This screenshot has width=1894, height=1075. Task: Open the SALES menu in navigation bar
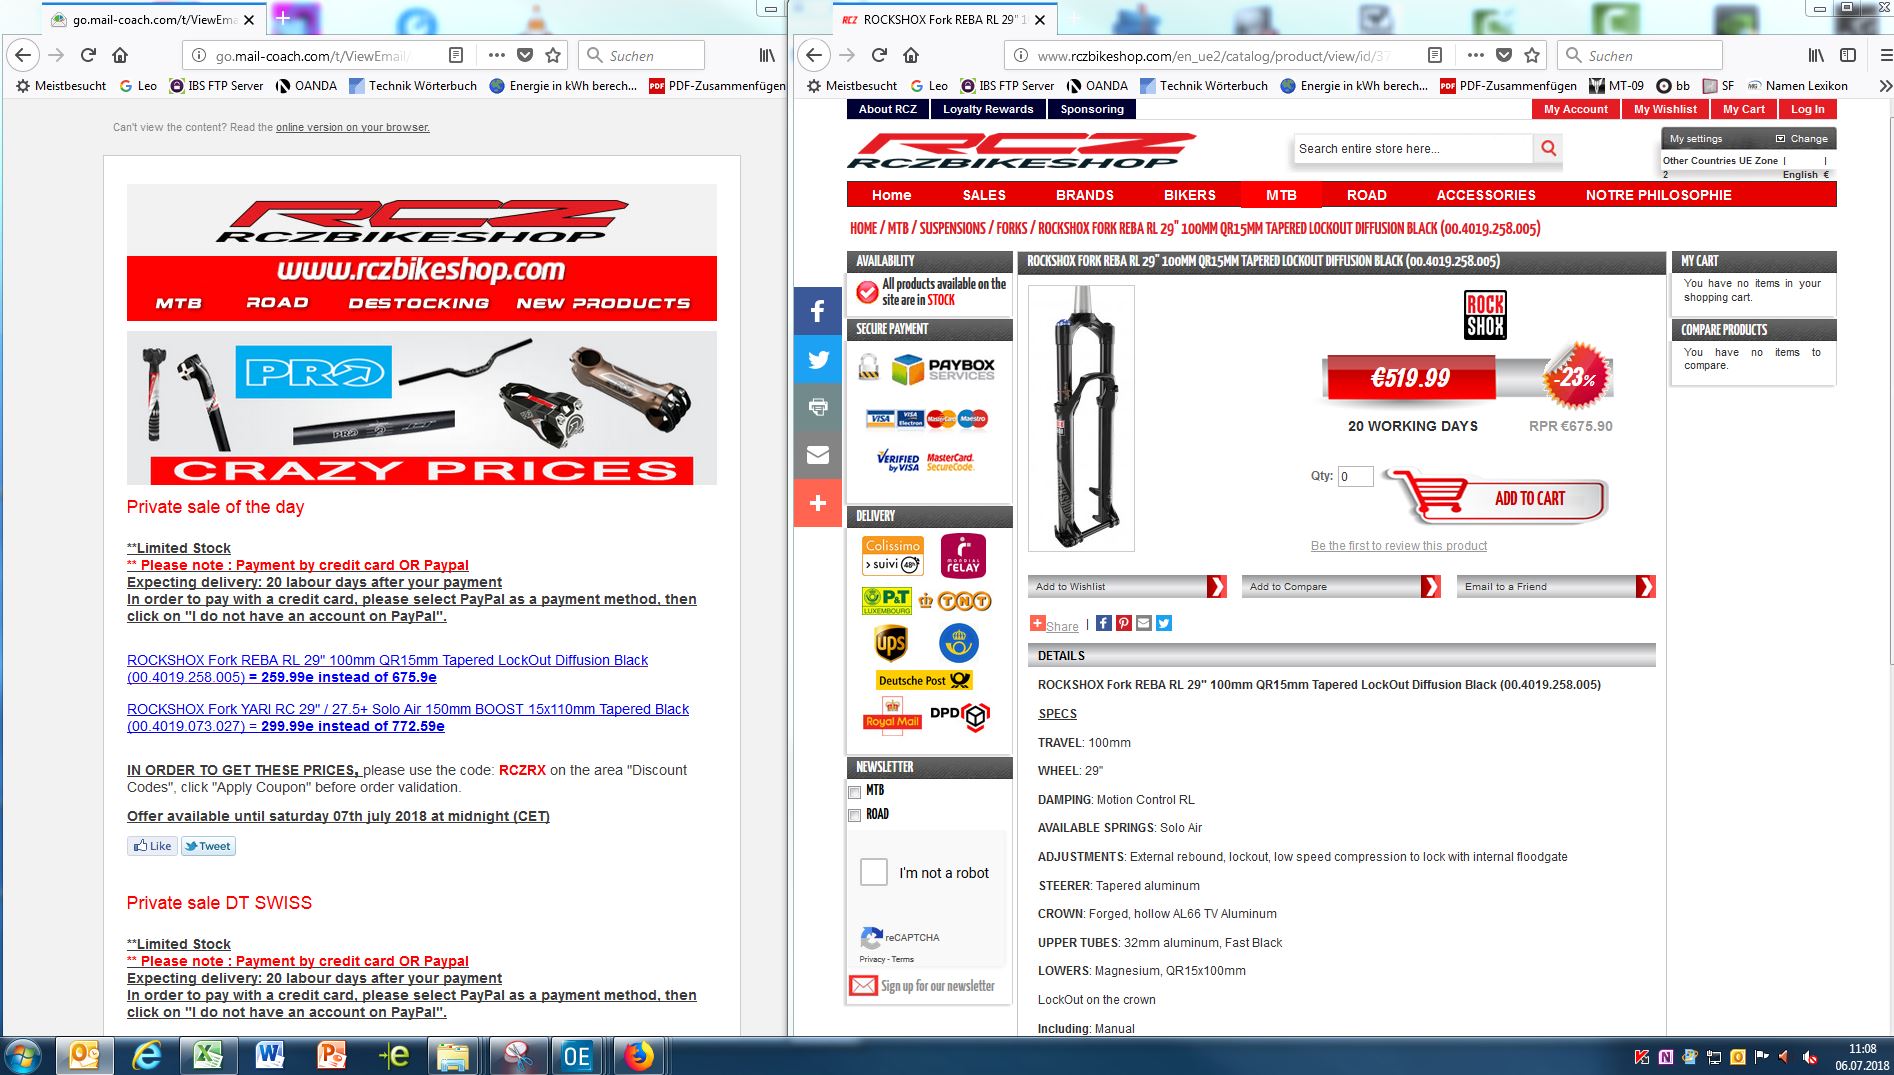(984, 195)
